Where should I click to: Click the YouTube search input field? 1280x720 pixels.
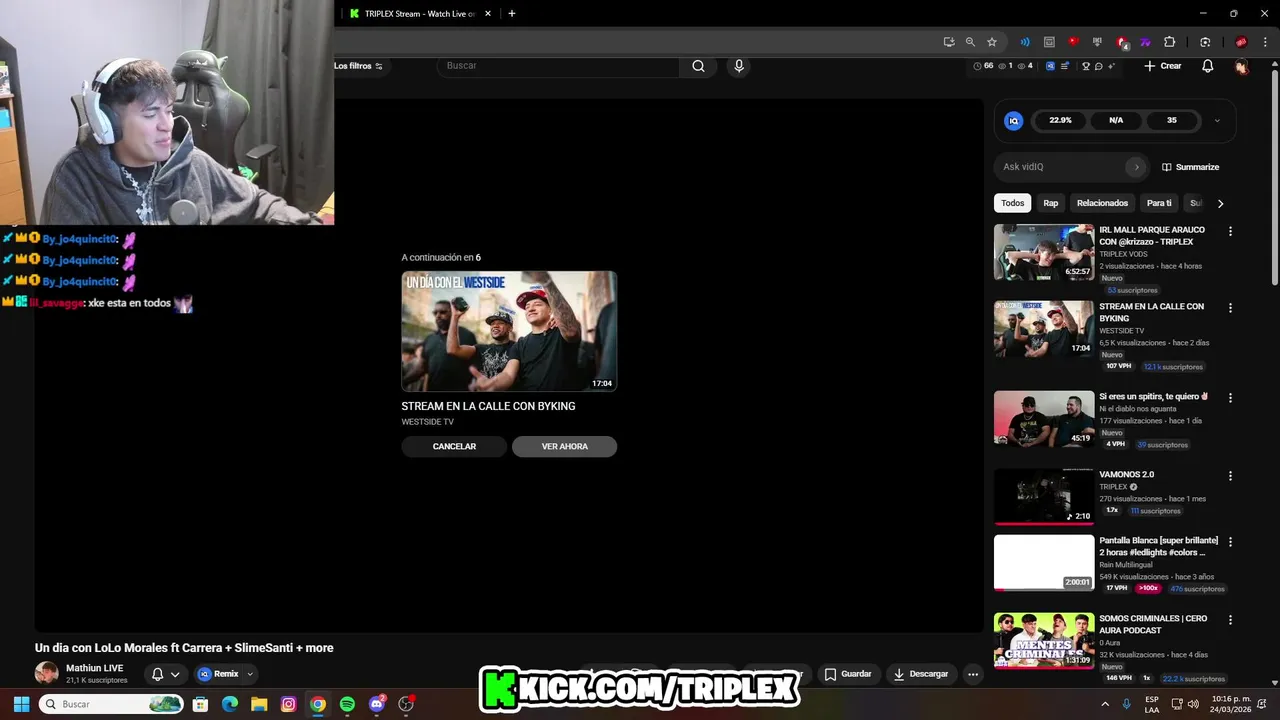[558, 66]
